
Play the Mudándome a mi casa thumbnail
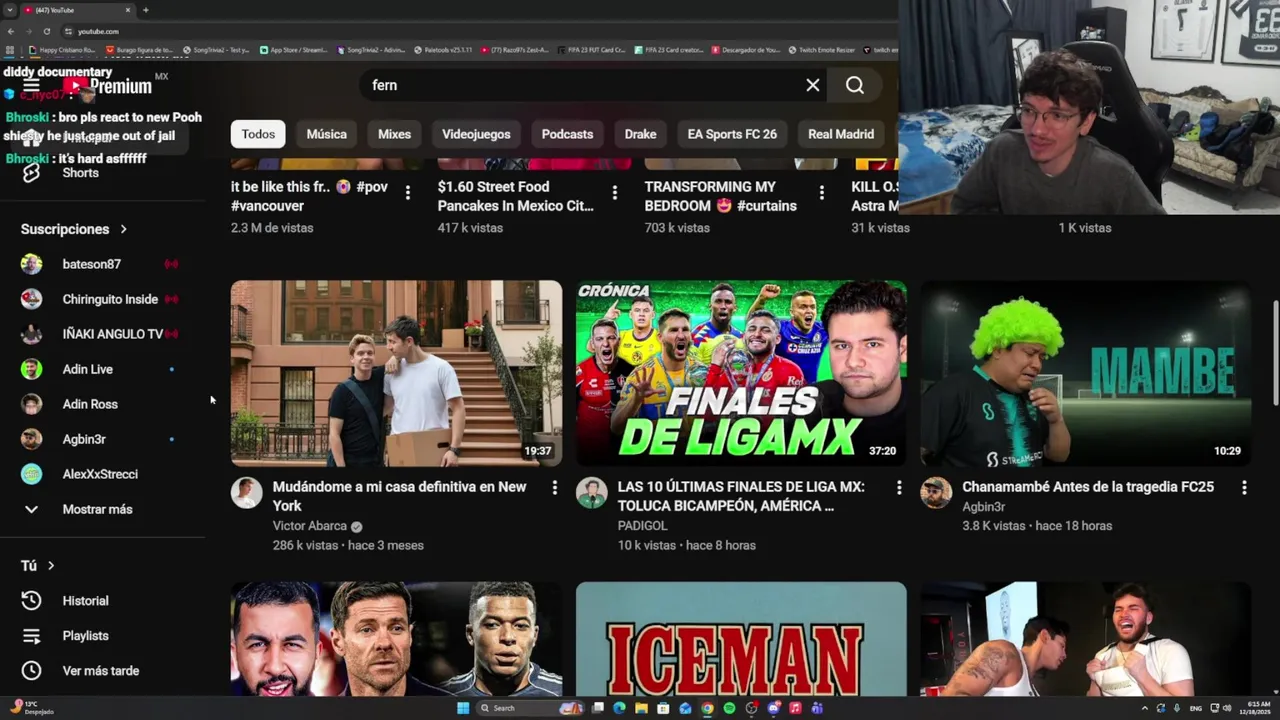[x=396, y=373]
